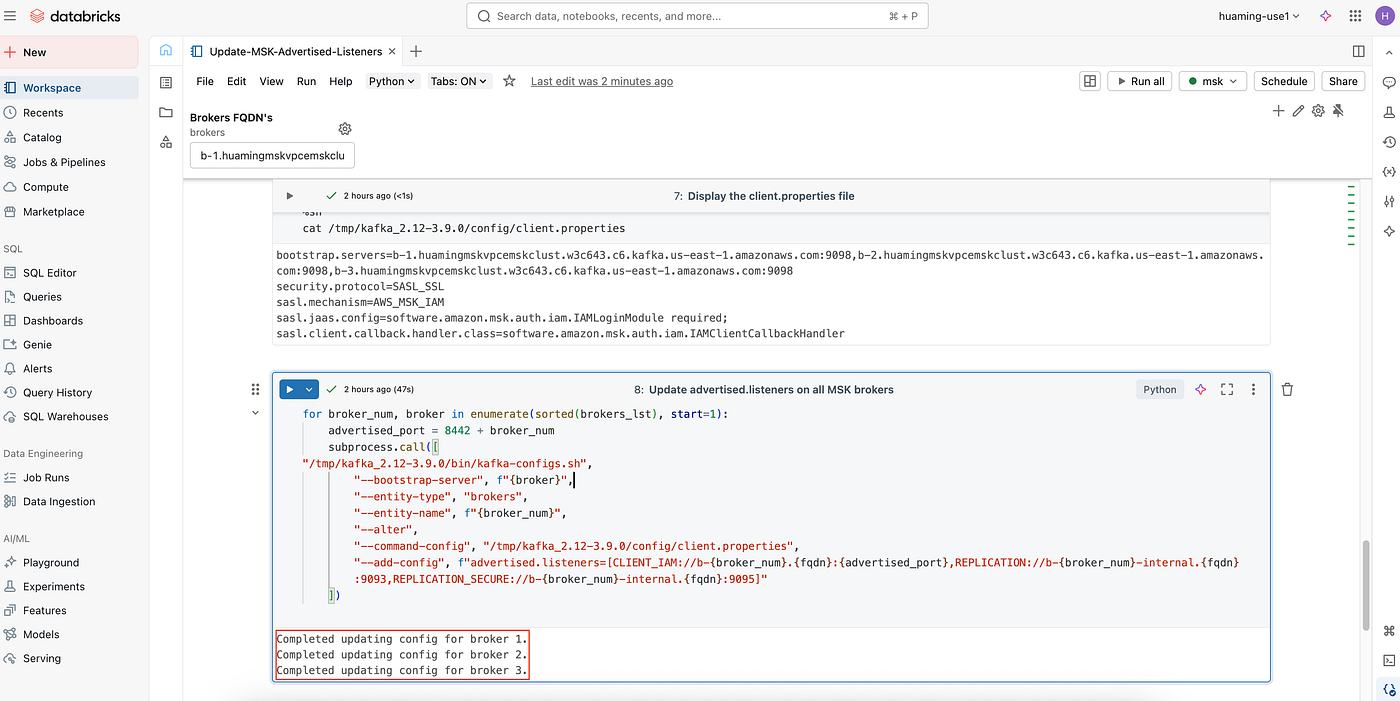Open the File menu

[205, 81]
